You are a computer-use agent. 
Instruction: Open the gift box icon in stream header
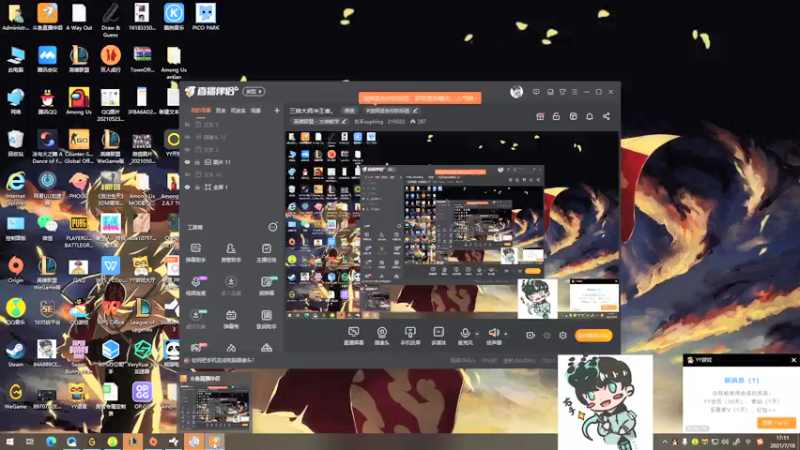pos(540,116)
